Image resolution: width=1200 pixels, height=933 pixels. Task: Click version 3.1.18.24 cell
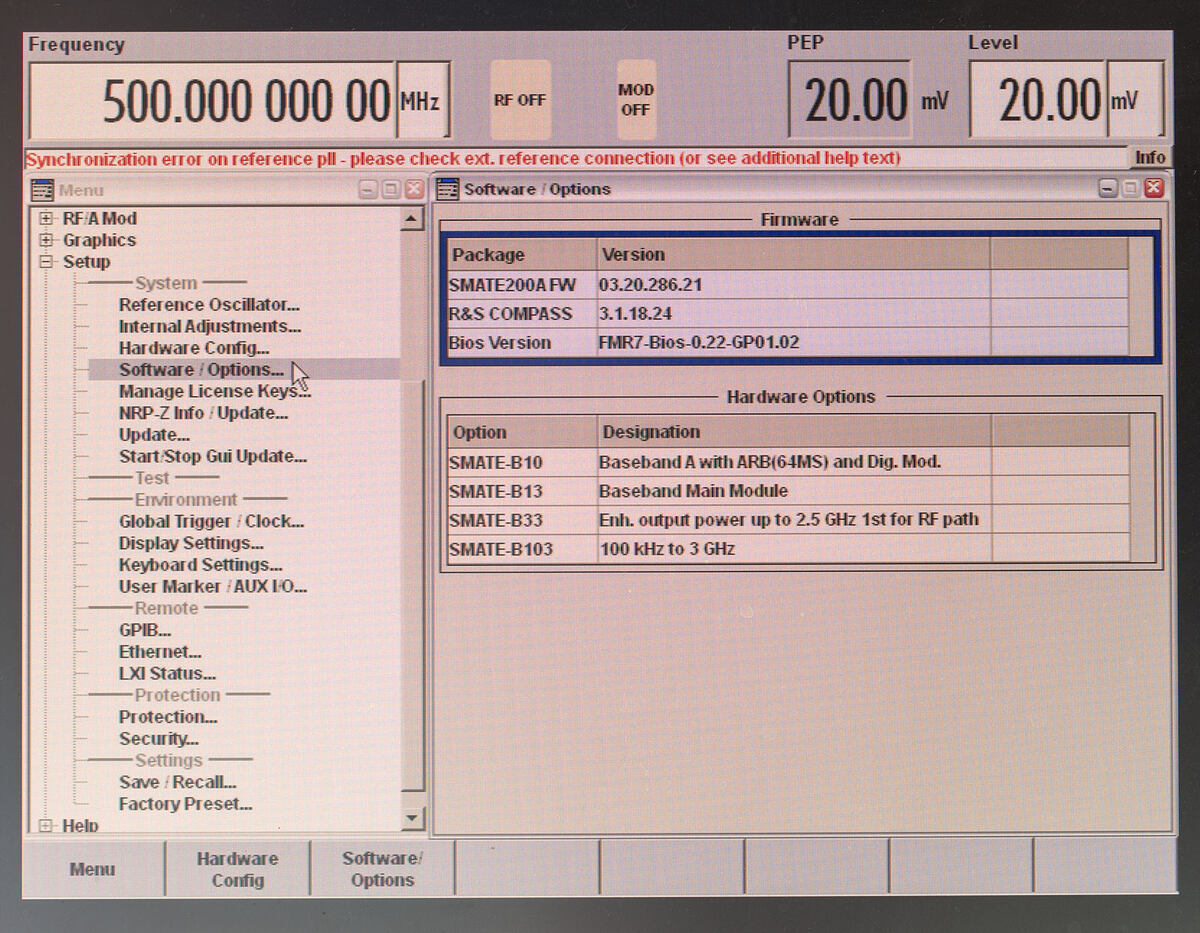[794, 314]
